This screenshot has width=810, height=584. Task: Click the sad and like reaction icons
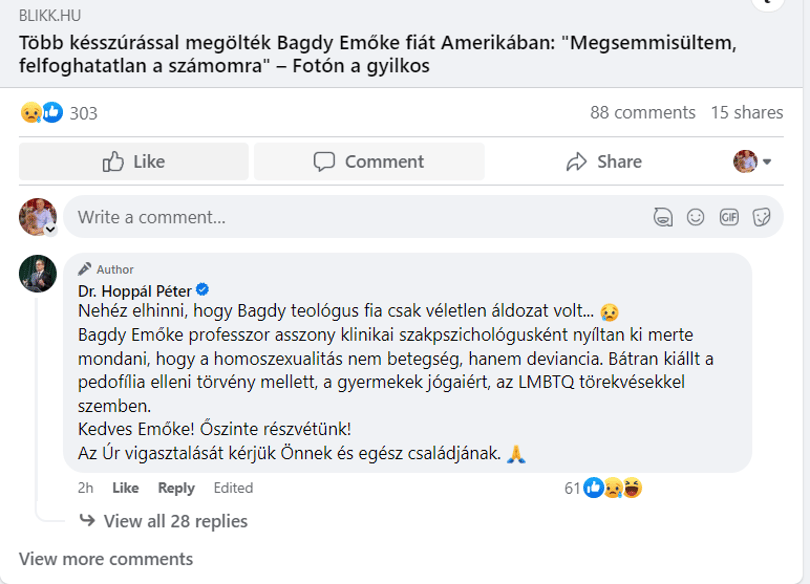[x=42, y=113]
